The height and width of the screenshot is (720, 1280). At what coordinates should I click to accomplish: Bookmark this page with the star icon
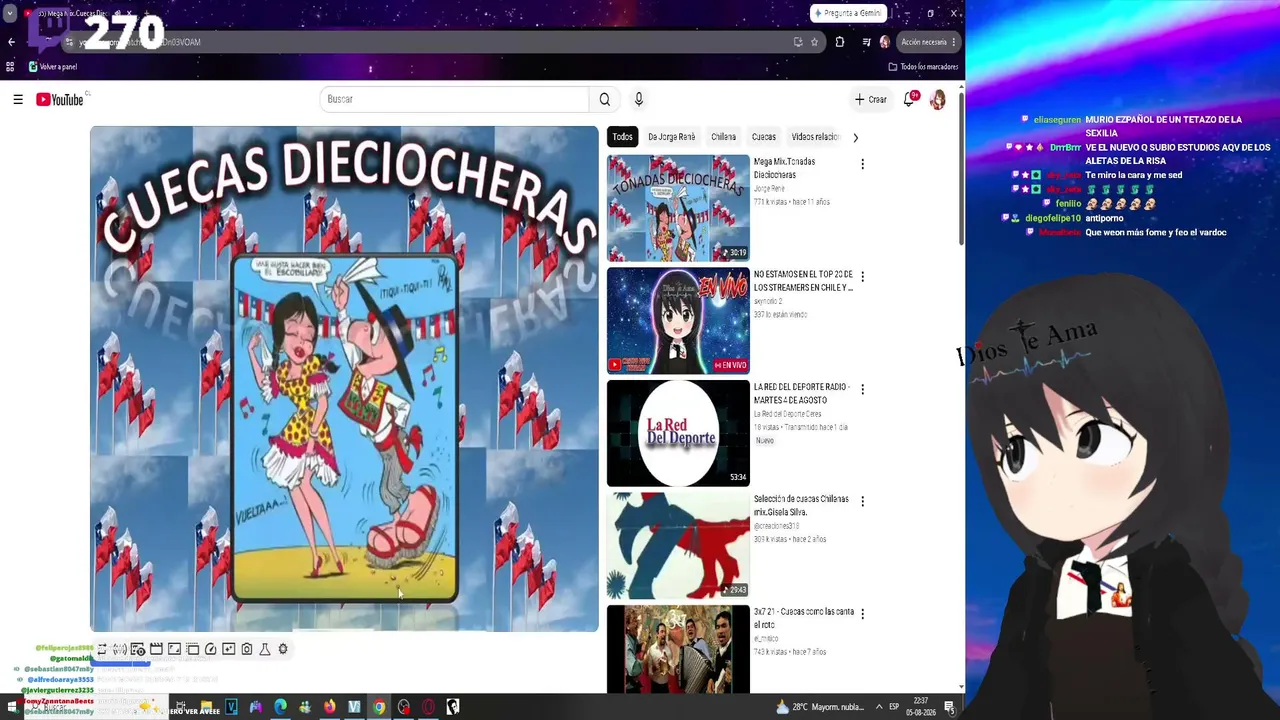(814, 42)
